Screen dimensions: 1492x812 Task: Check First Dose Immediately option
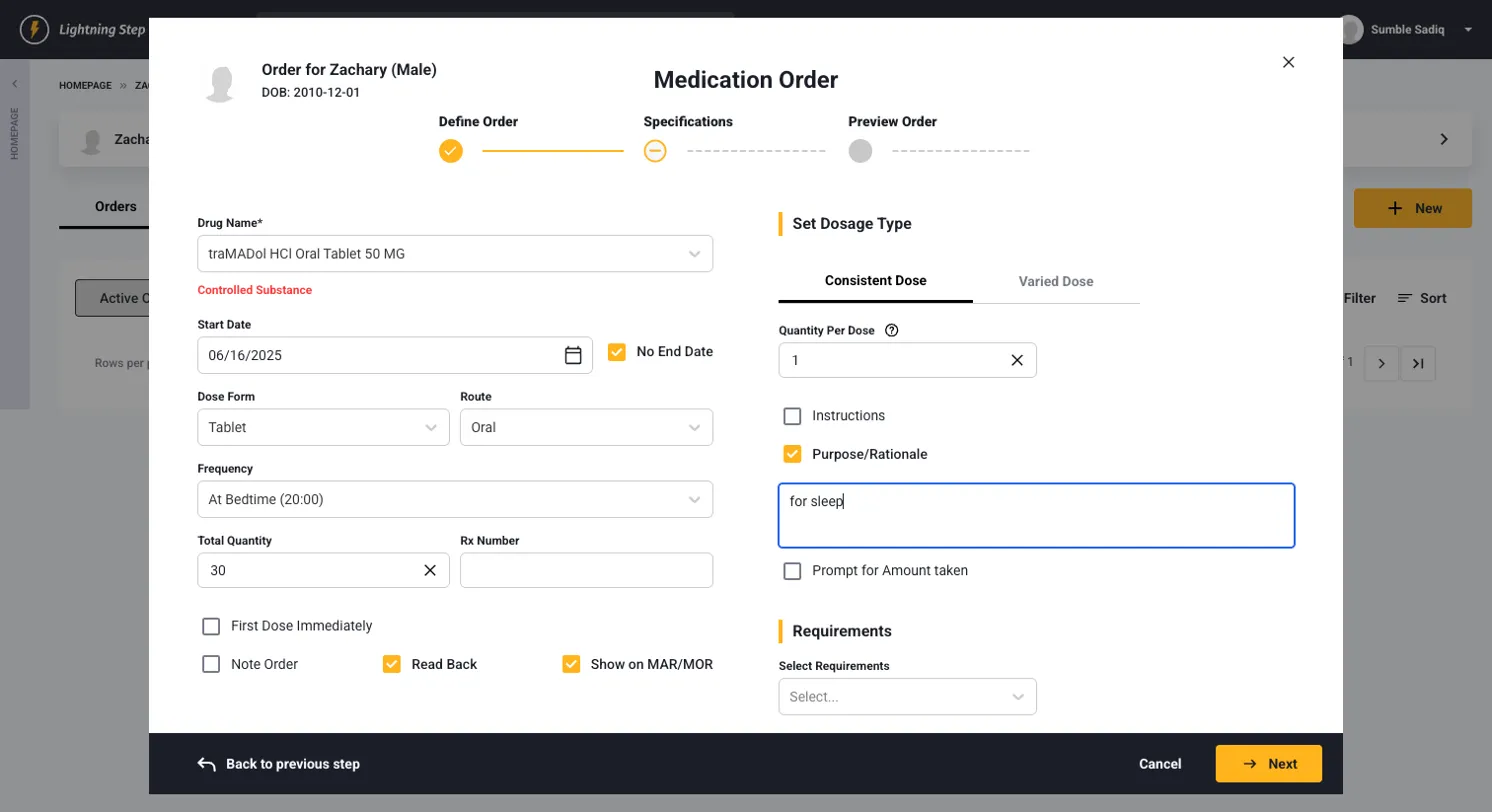point(211,626)
